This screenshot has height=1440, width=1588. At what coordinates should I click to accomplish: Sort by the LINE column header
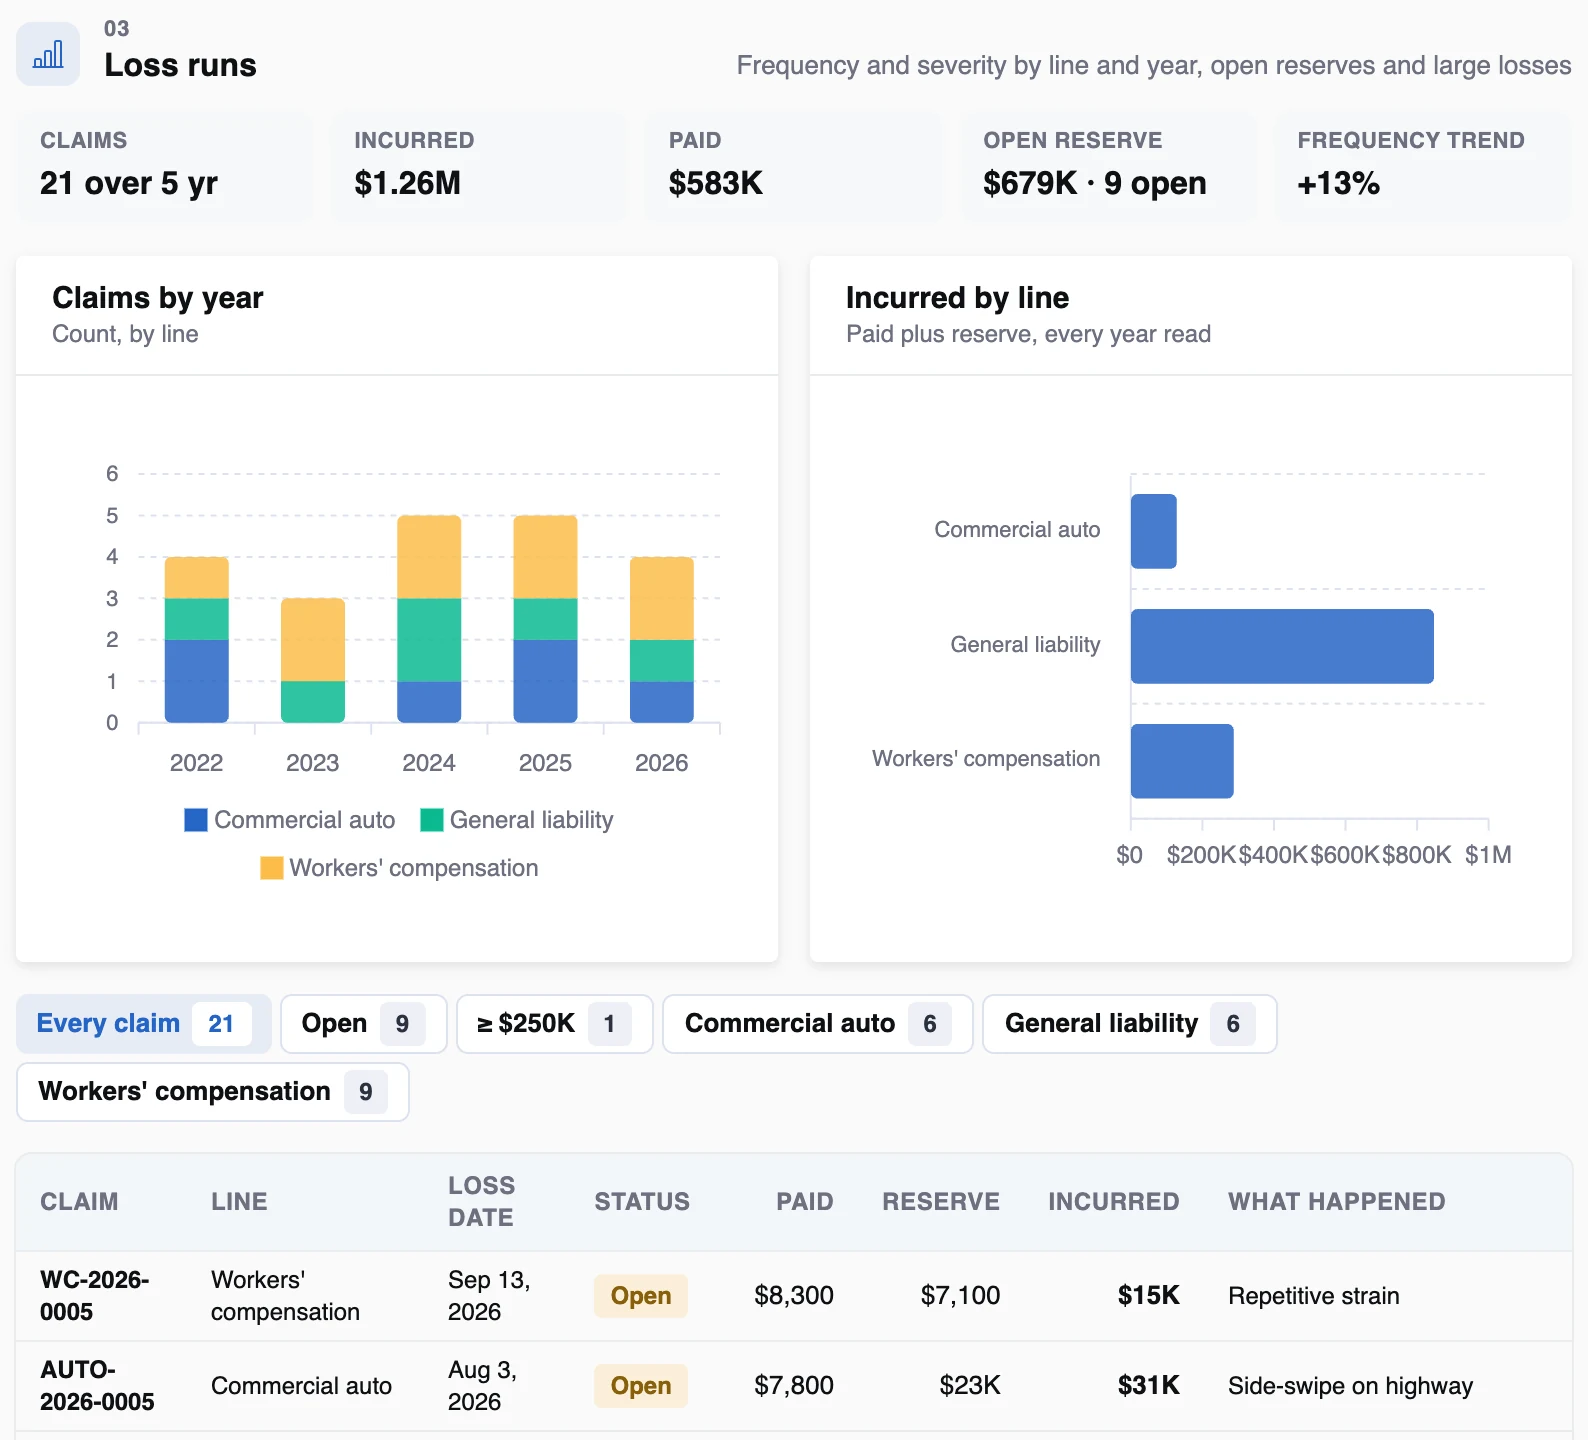(x=239, y=1201)
